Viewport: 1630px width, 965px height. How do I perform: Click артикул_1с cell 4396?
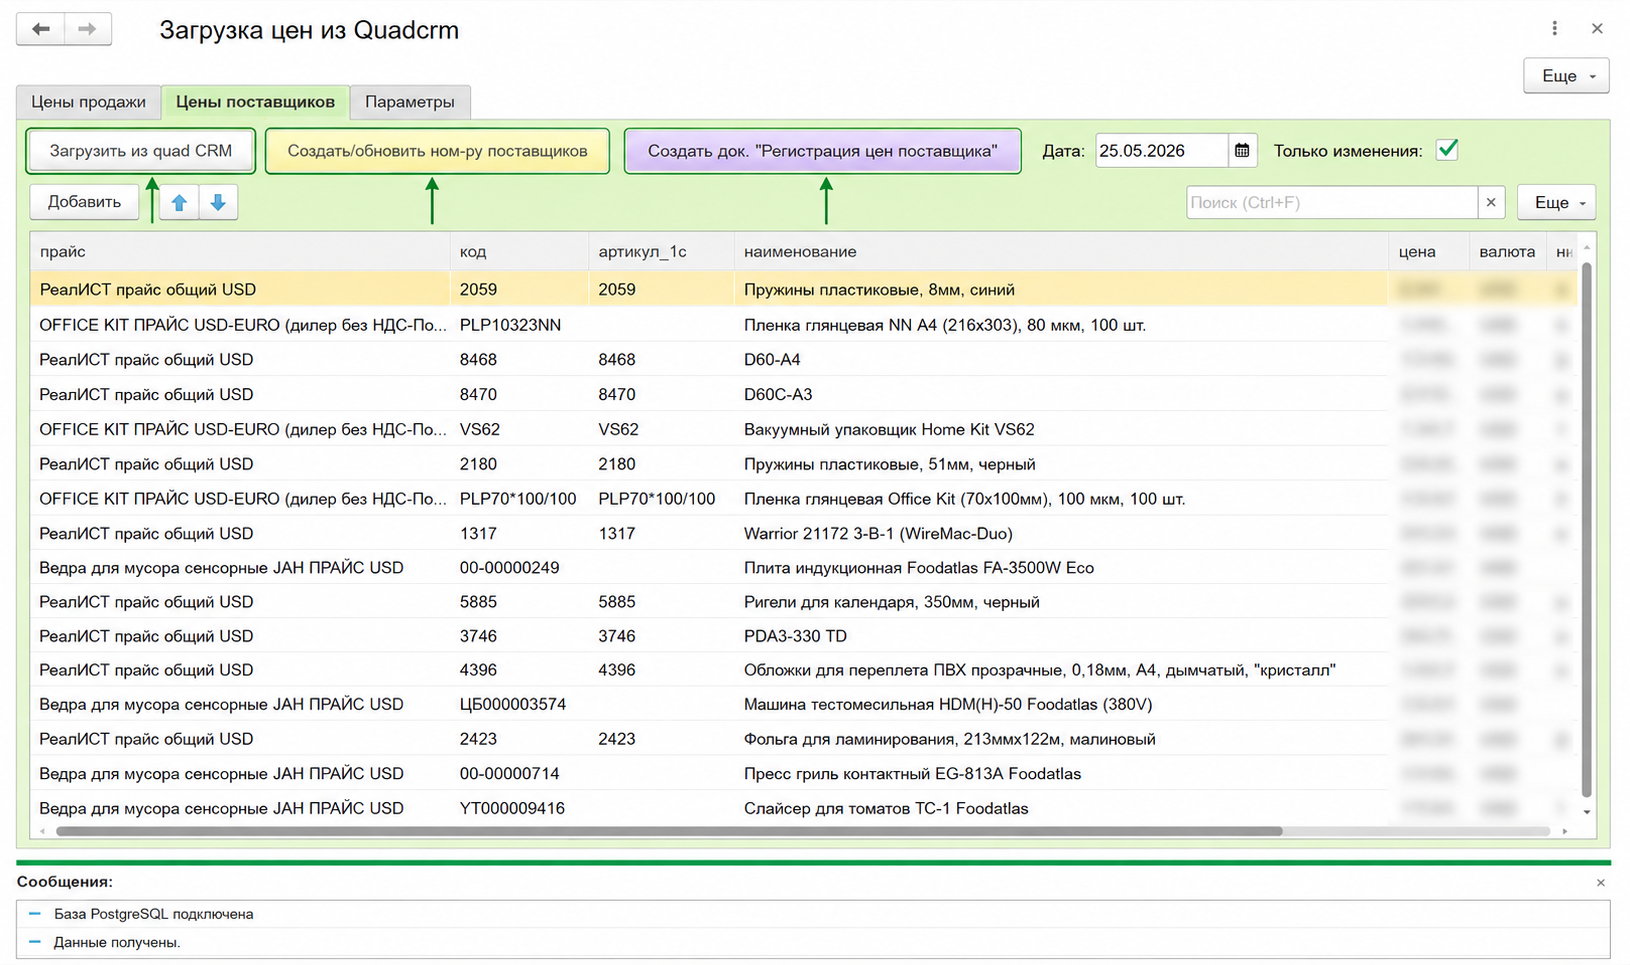coord(661,670)
